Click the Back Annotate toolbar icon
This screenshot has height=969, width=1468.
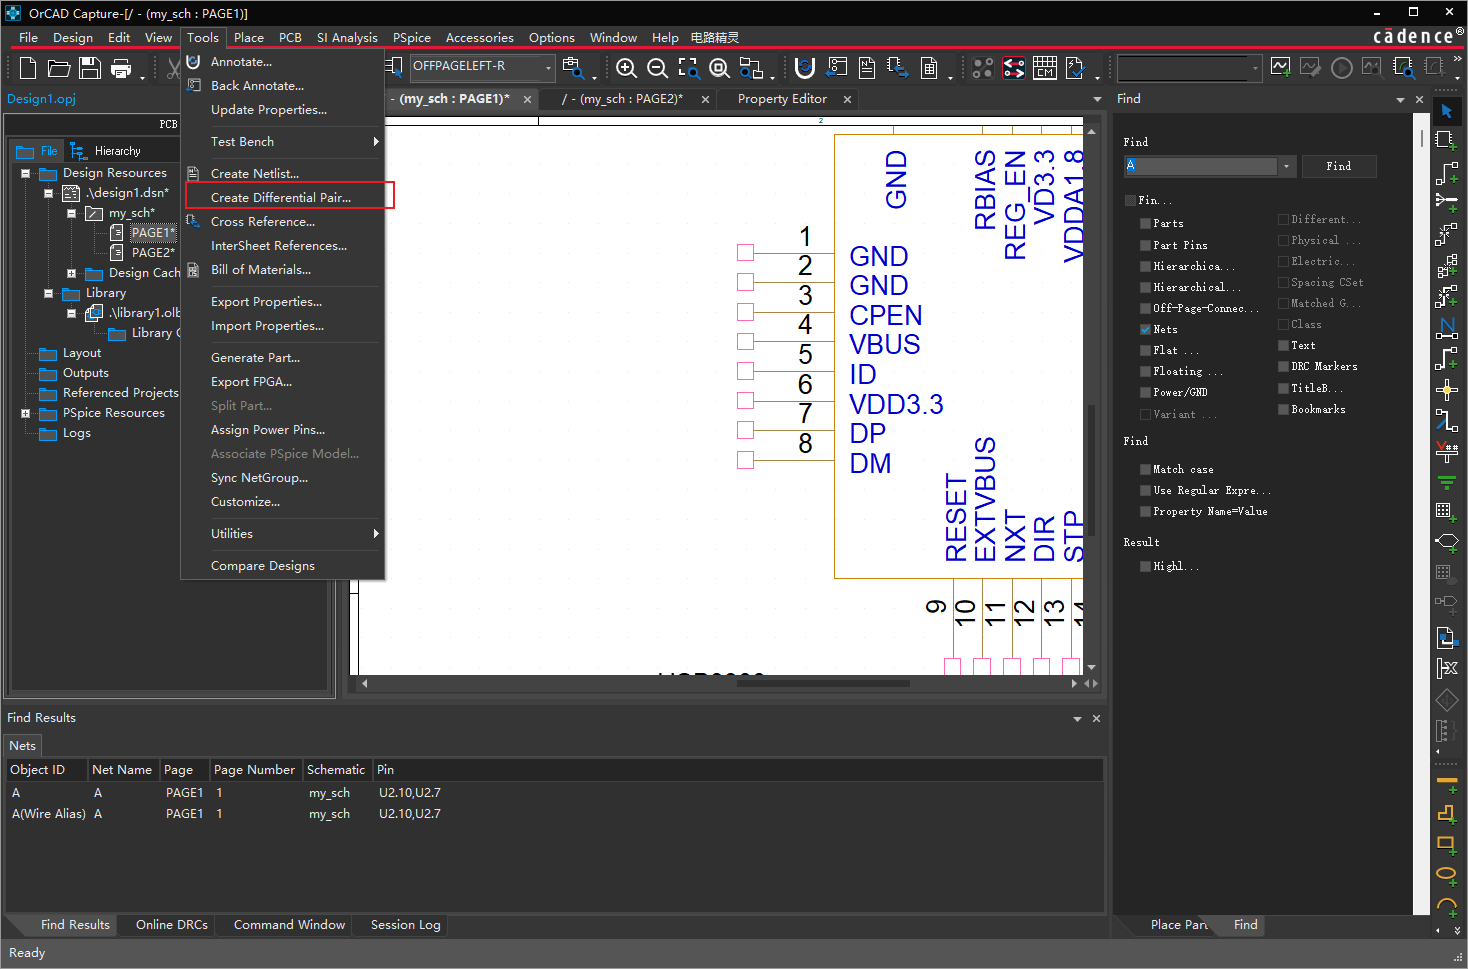click(837, 68)
